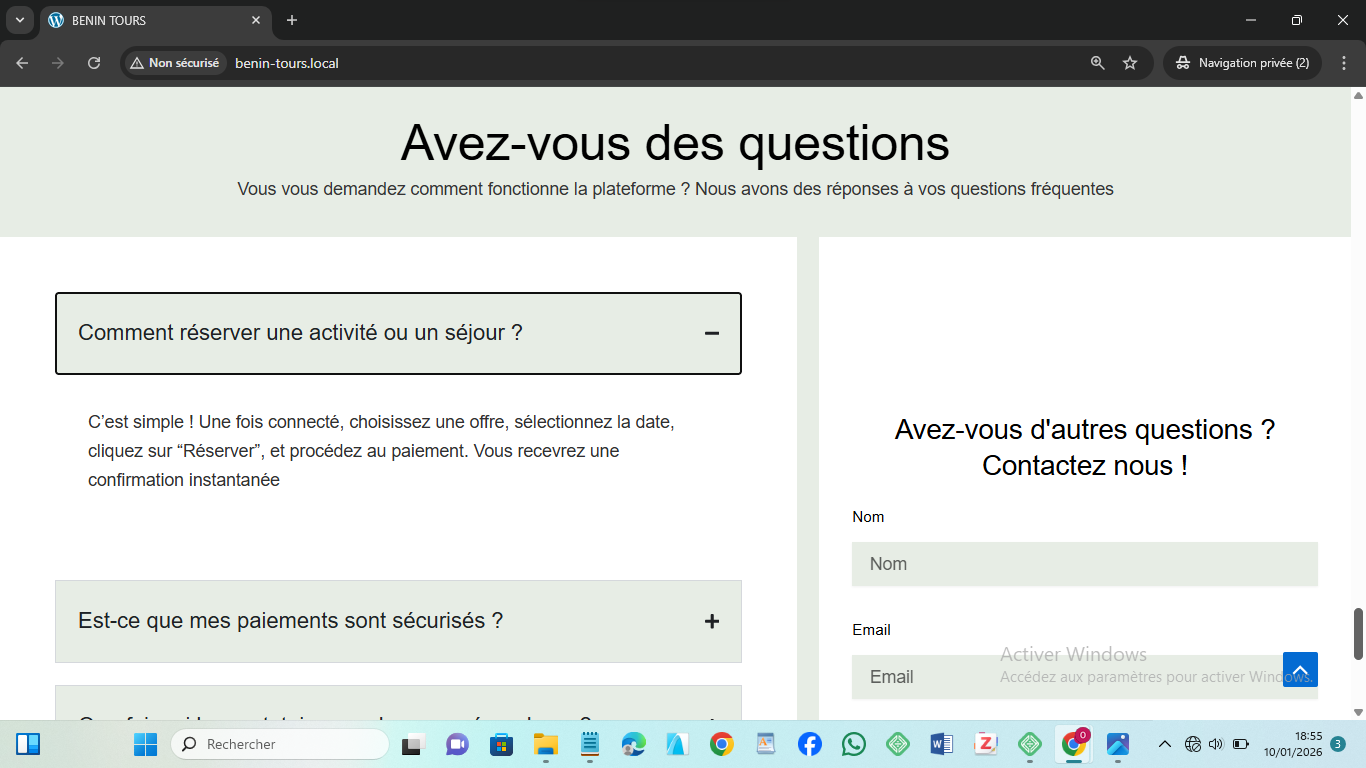Bookmark this page with the star icon
This screenshot has width=1366, height=768.
1130,63
